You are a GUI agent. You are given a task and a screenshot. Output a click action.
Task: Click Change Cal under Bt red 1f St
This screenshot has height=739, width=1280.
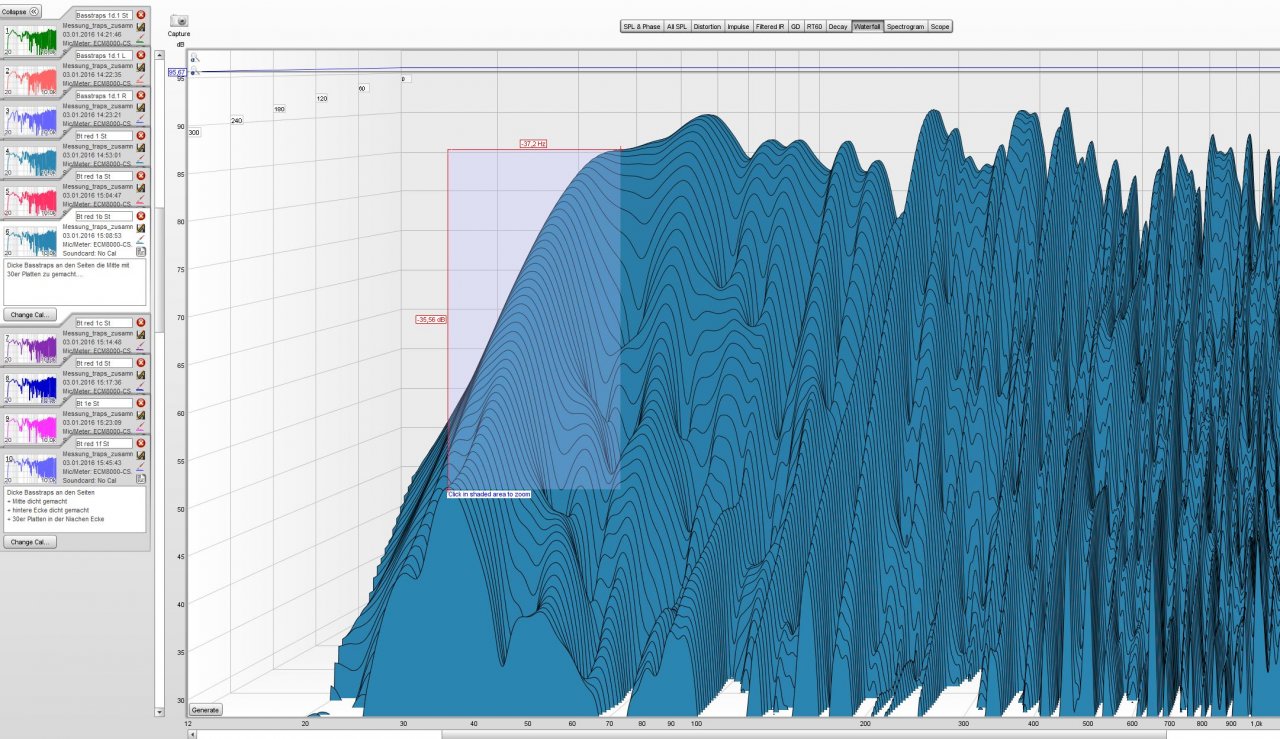29,542
